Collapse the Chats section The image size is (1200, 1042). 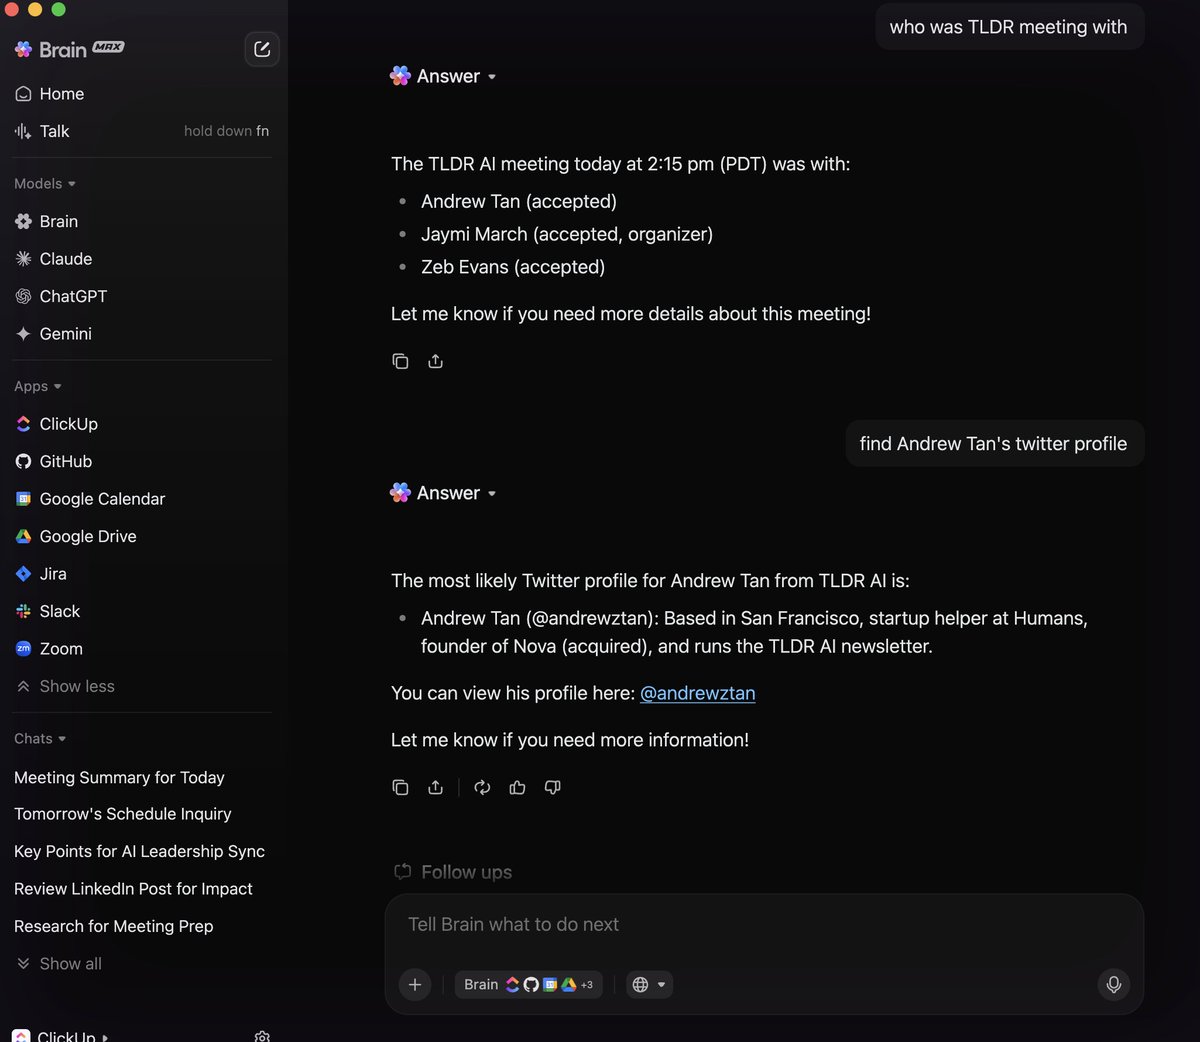[x=40, y=739]
